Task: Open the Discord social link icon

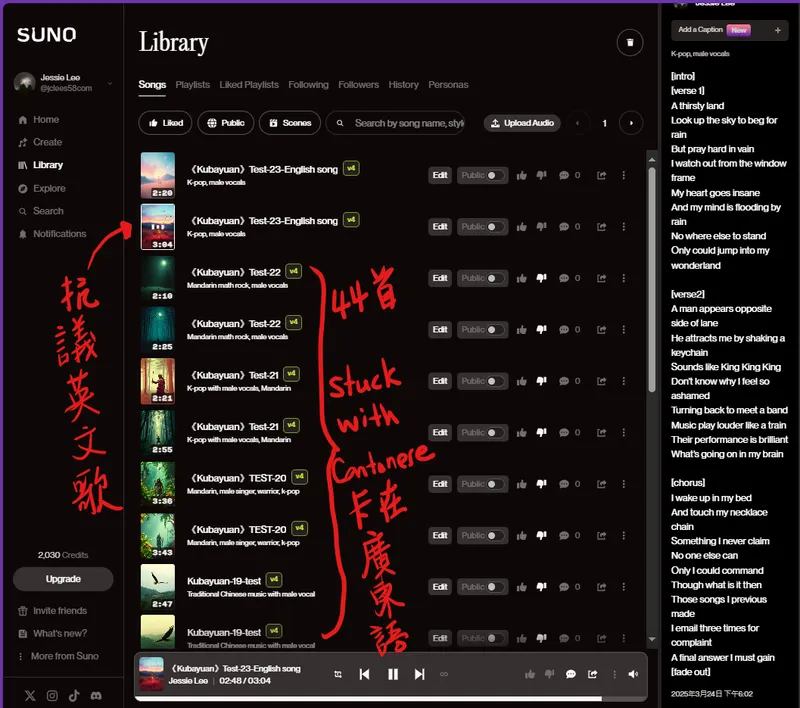Action: (x=96, y=696)
